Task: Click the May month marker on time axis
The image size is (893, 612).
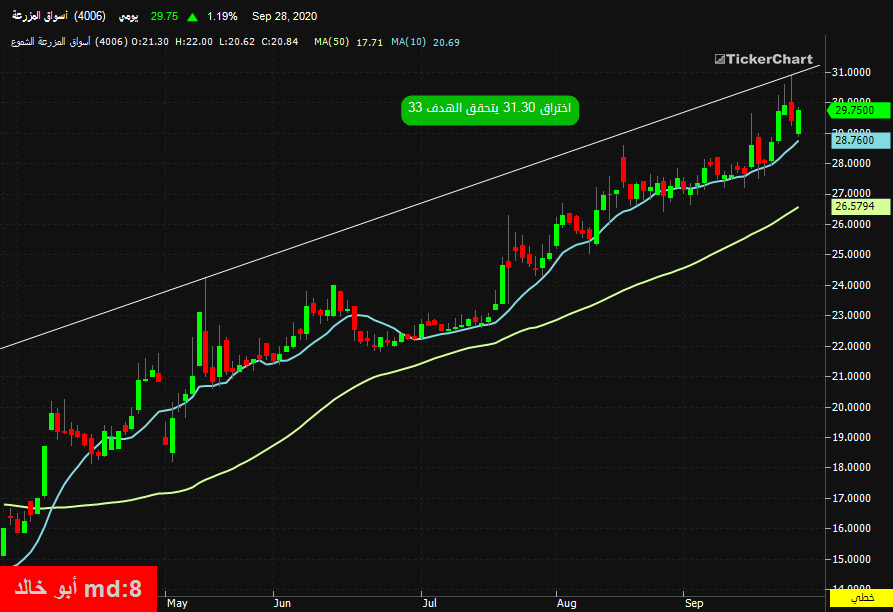Action: 177,603
